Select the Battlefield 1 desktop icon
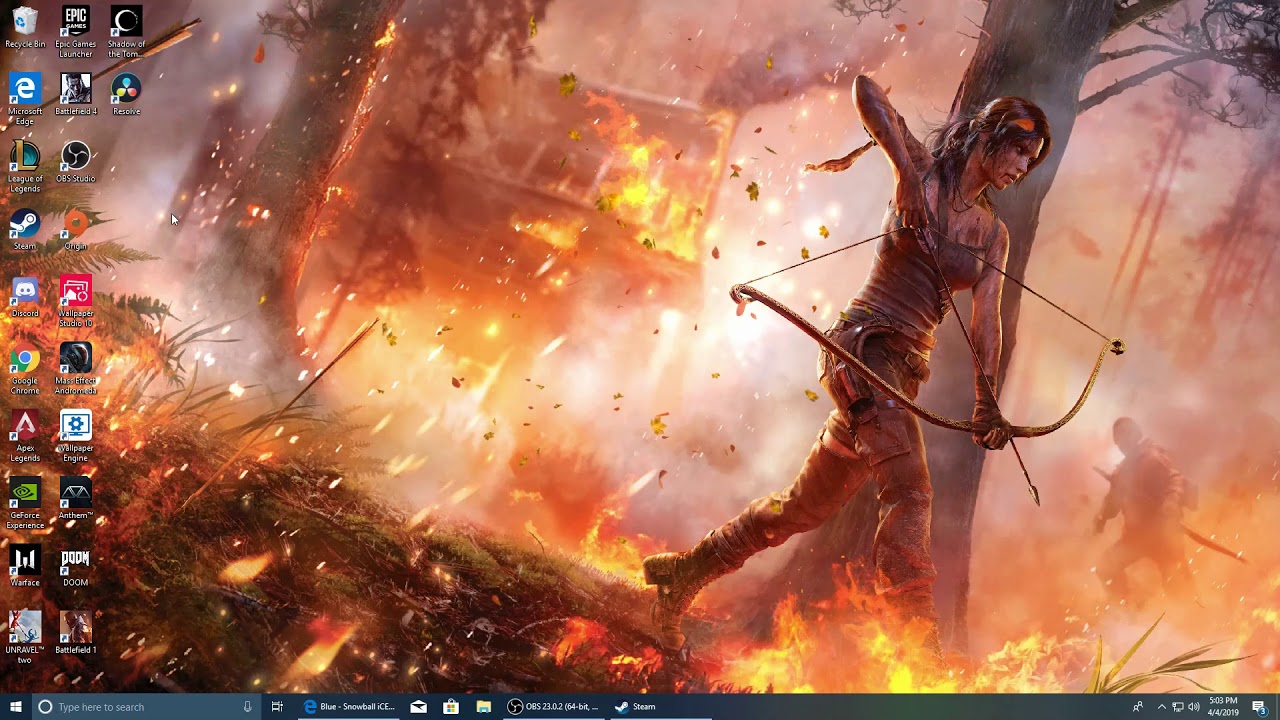The width and height of the screenshot is (1280, 720). click(75, 633)
